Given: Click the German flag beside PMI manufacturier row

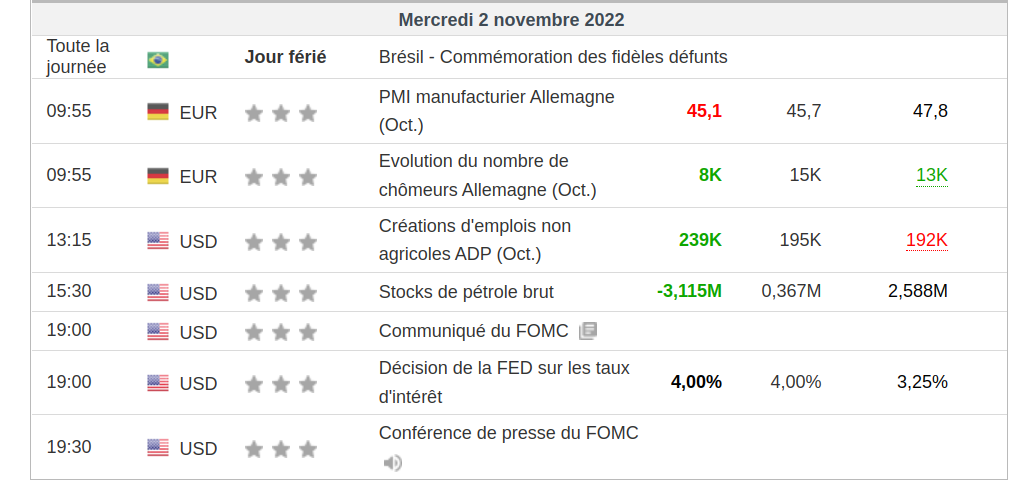Looking at the screenshot, I should pyautogui.click(x=158, y=111).
